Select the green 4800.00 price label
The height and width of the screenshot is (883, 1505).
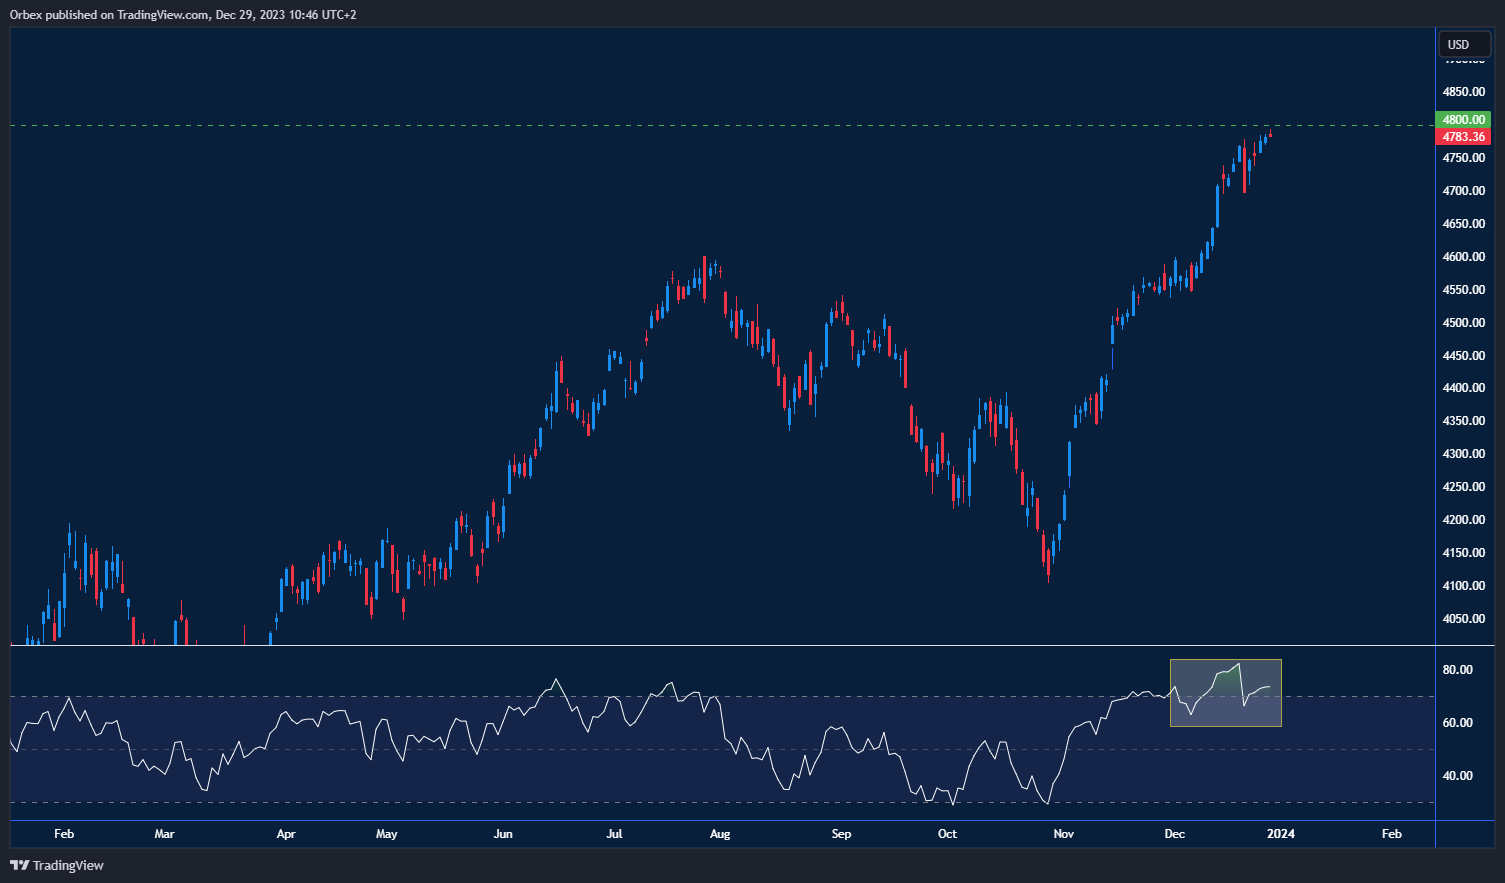(1463, 119)
